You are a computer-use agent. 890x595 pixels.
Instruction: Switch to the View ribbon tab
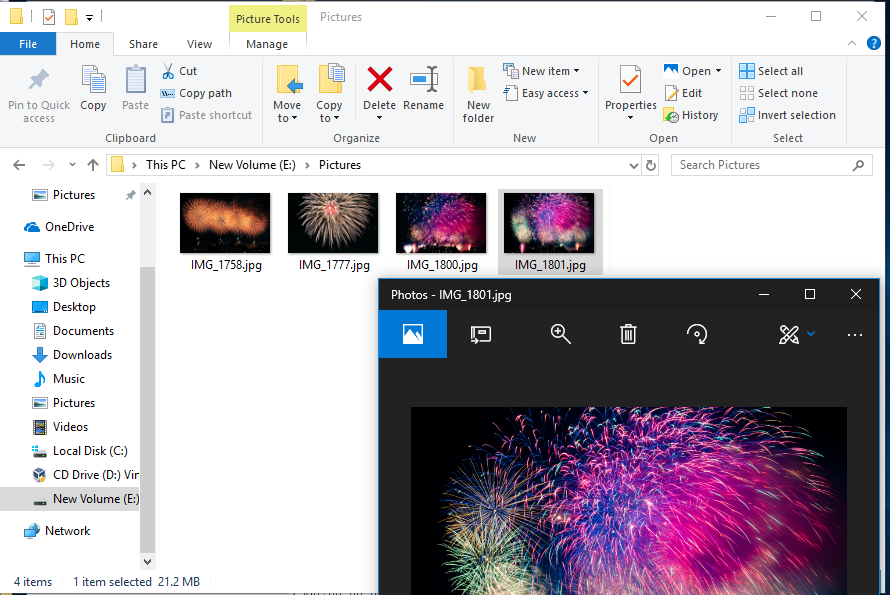(x=199, y=44)
